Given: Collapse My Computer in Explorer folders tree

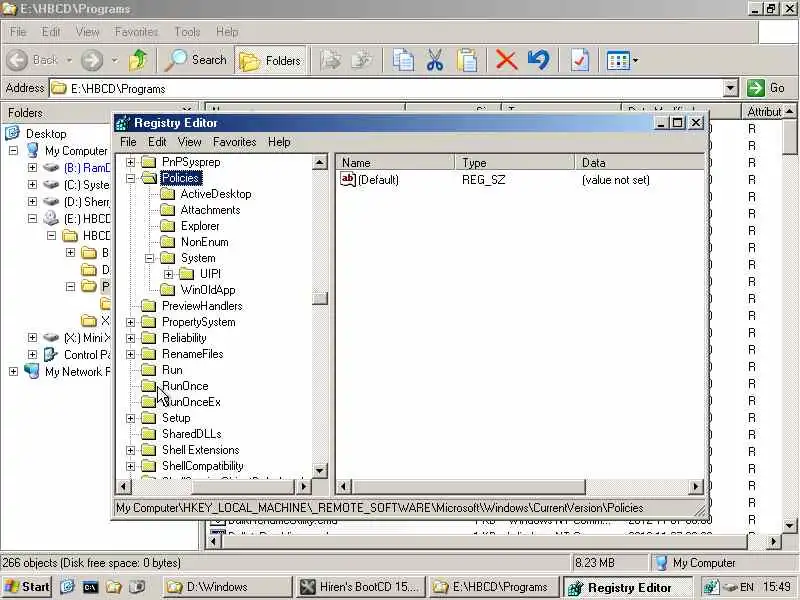Looking at the screenshot, I should coord(13,151).
